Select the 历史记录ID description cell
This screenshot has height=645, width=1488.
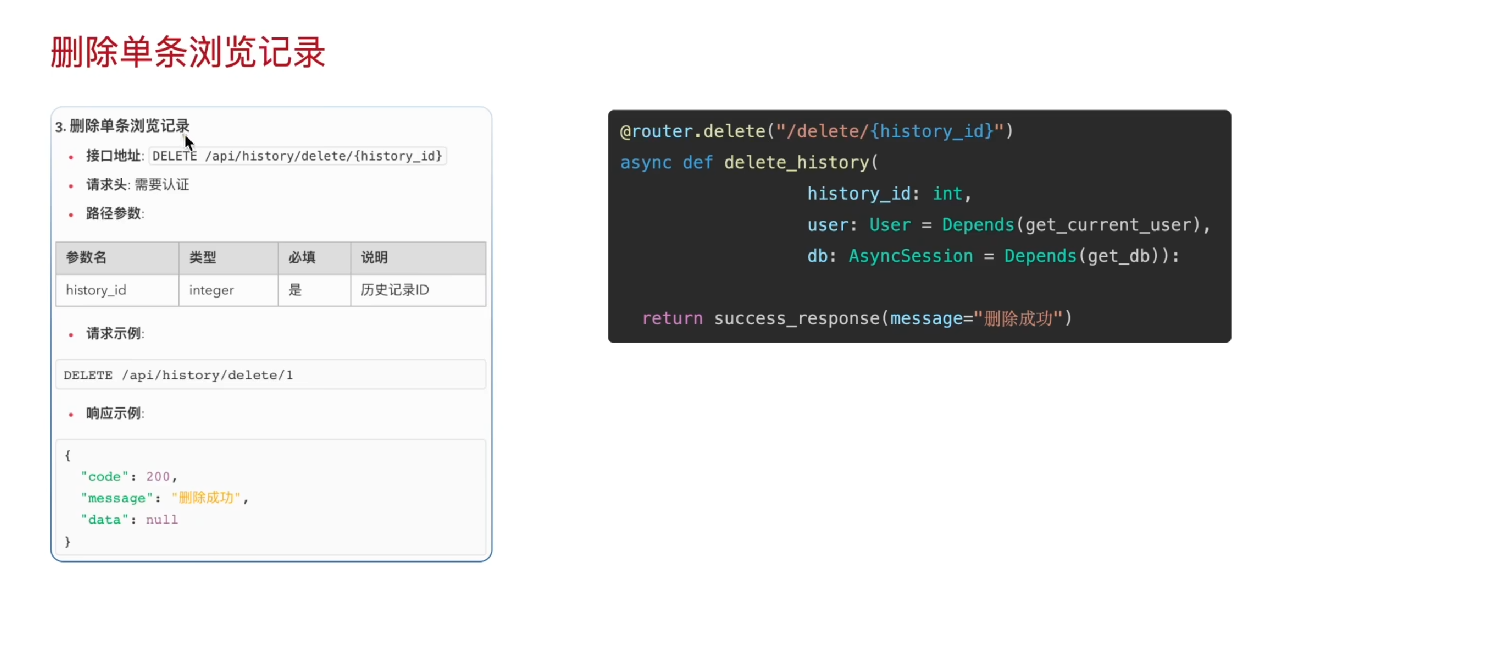418,290
